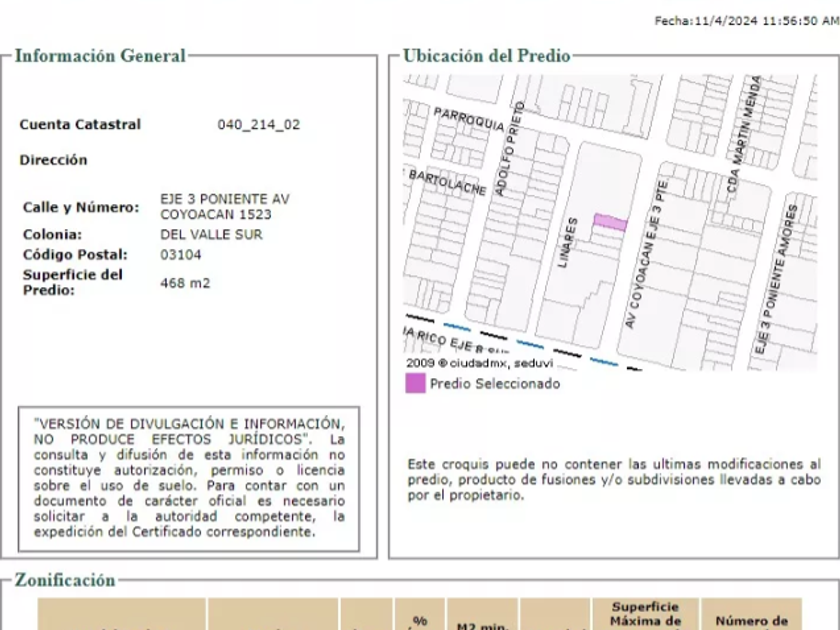Select the cadastral account value 040_214_02

(x=259, y=125)
